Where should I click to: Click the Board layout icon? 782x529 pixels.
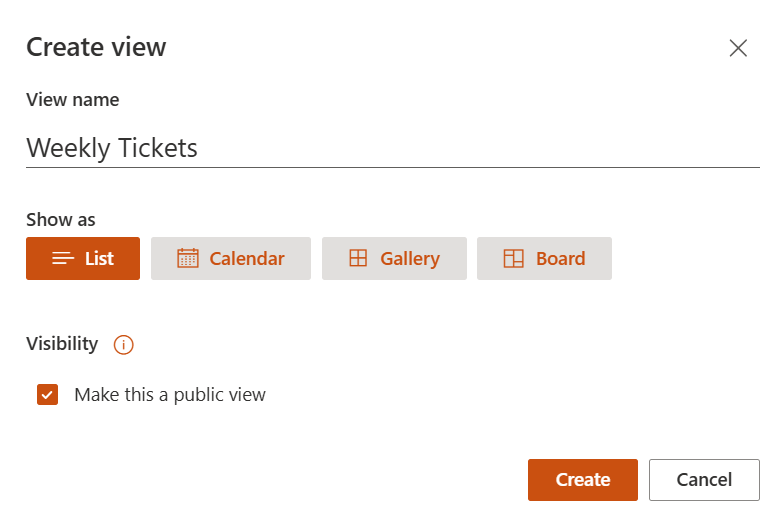pyautogui.click(x=514, y=258)
